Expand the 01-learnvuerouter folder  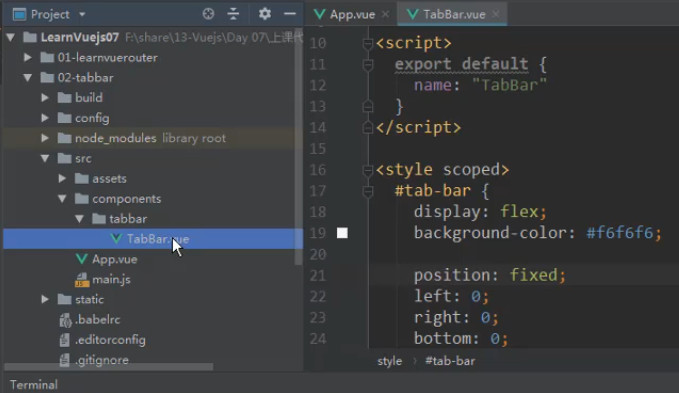tap(28, 57)
